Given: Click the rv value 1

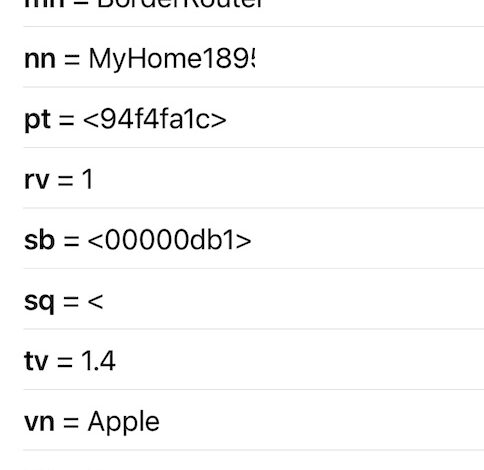Looking at the screenshot, I should tap(87, 180).
